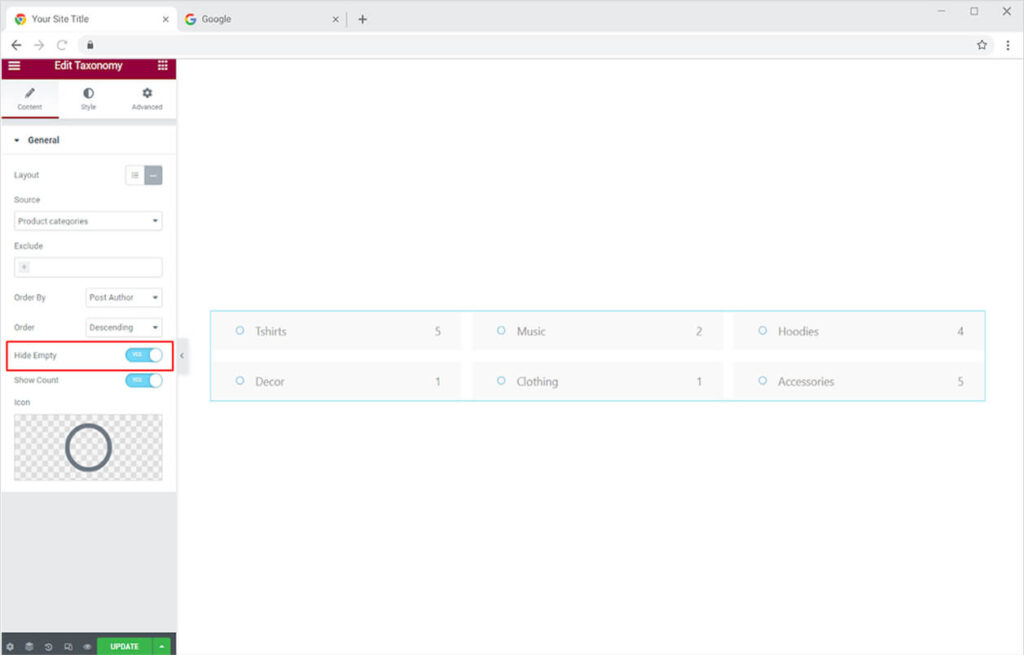The width and height of the screenshot is (1024, 655).
Task: Open the Order By dropdown
Action: tap(124, 297)
